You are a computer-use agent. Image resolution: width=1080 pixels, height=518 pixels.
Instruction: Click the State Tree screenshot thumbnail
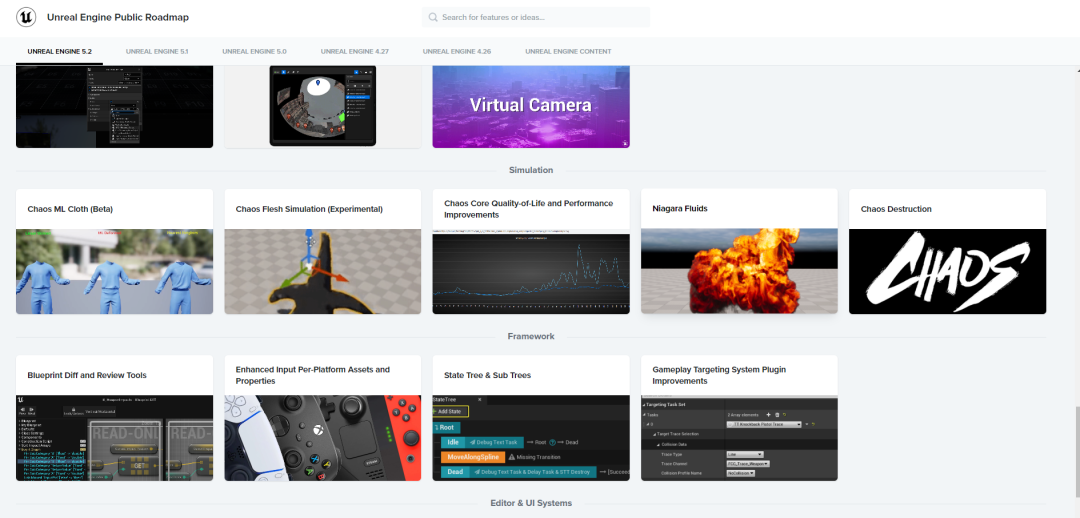pos(531,438)
